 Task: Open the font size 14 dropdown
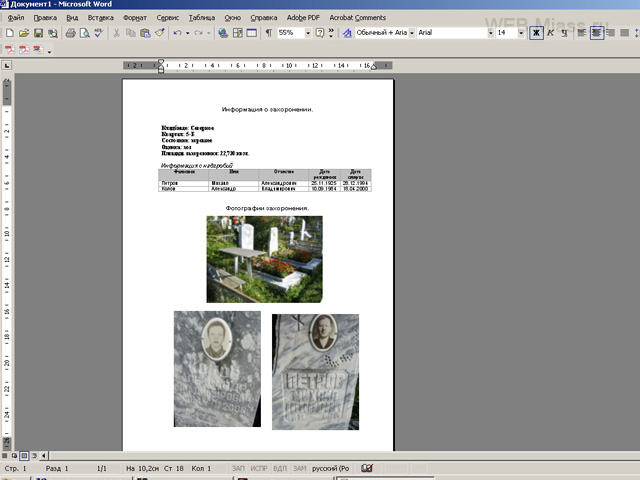click(520, 33)
